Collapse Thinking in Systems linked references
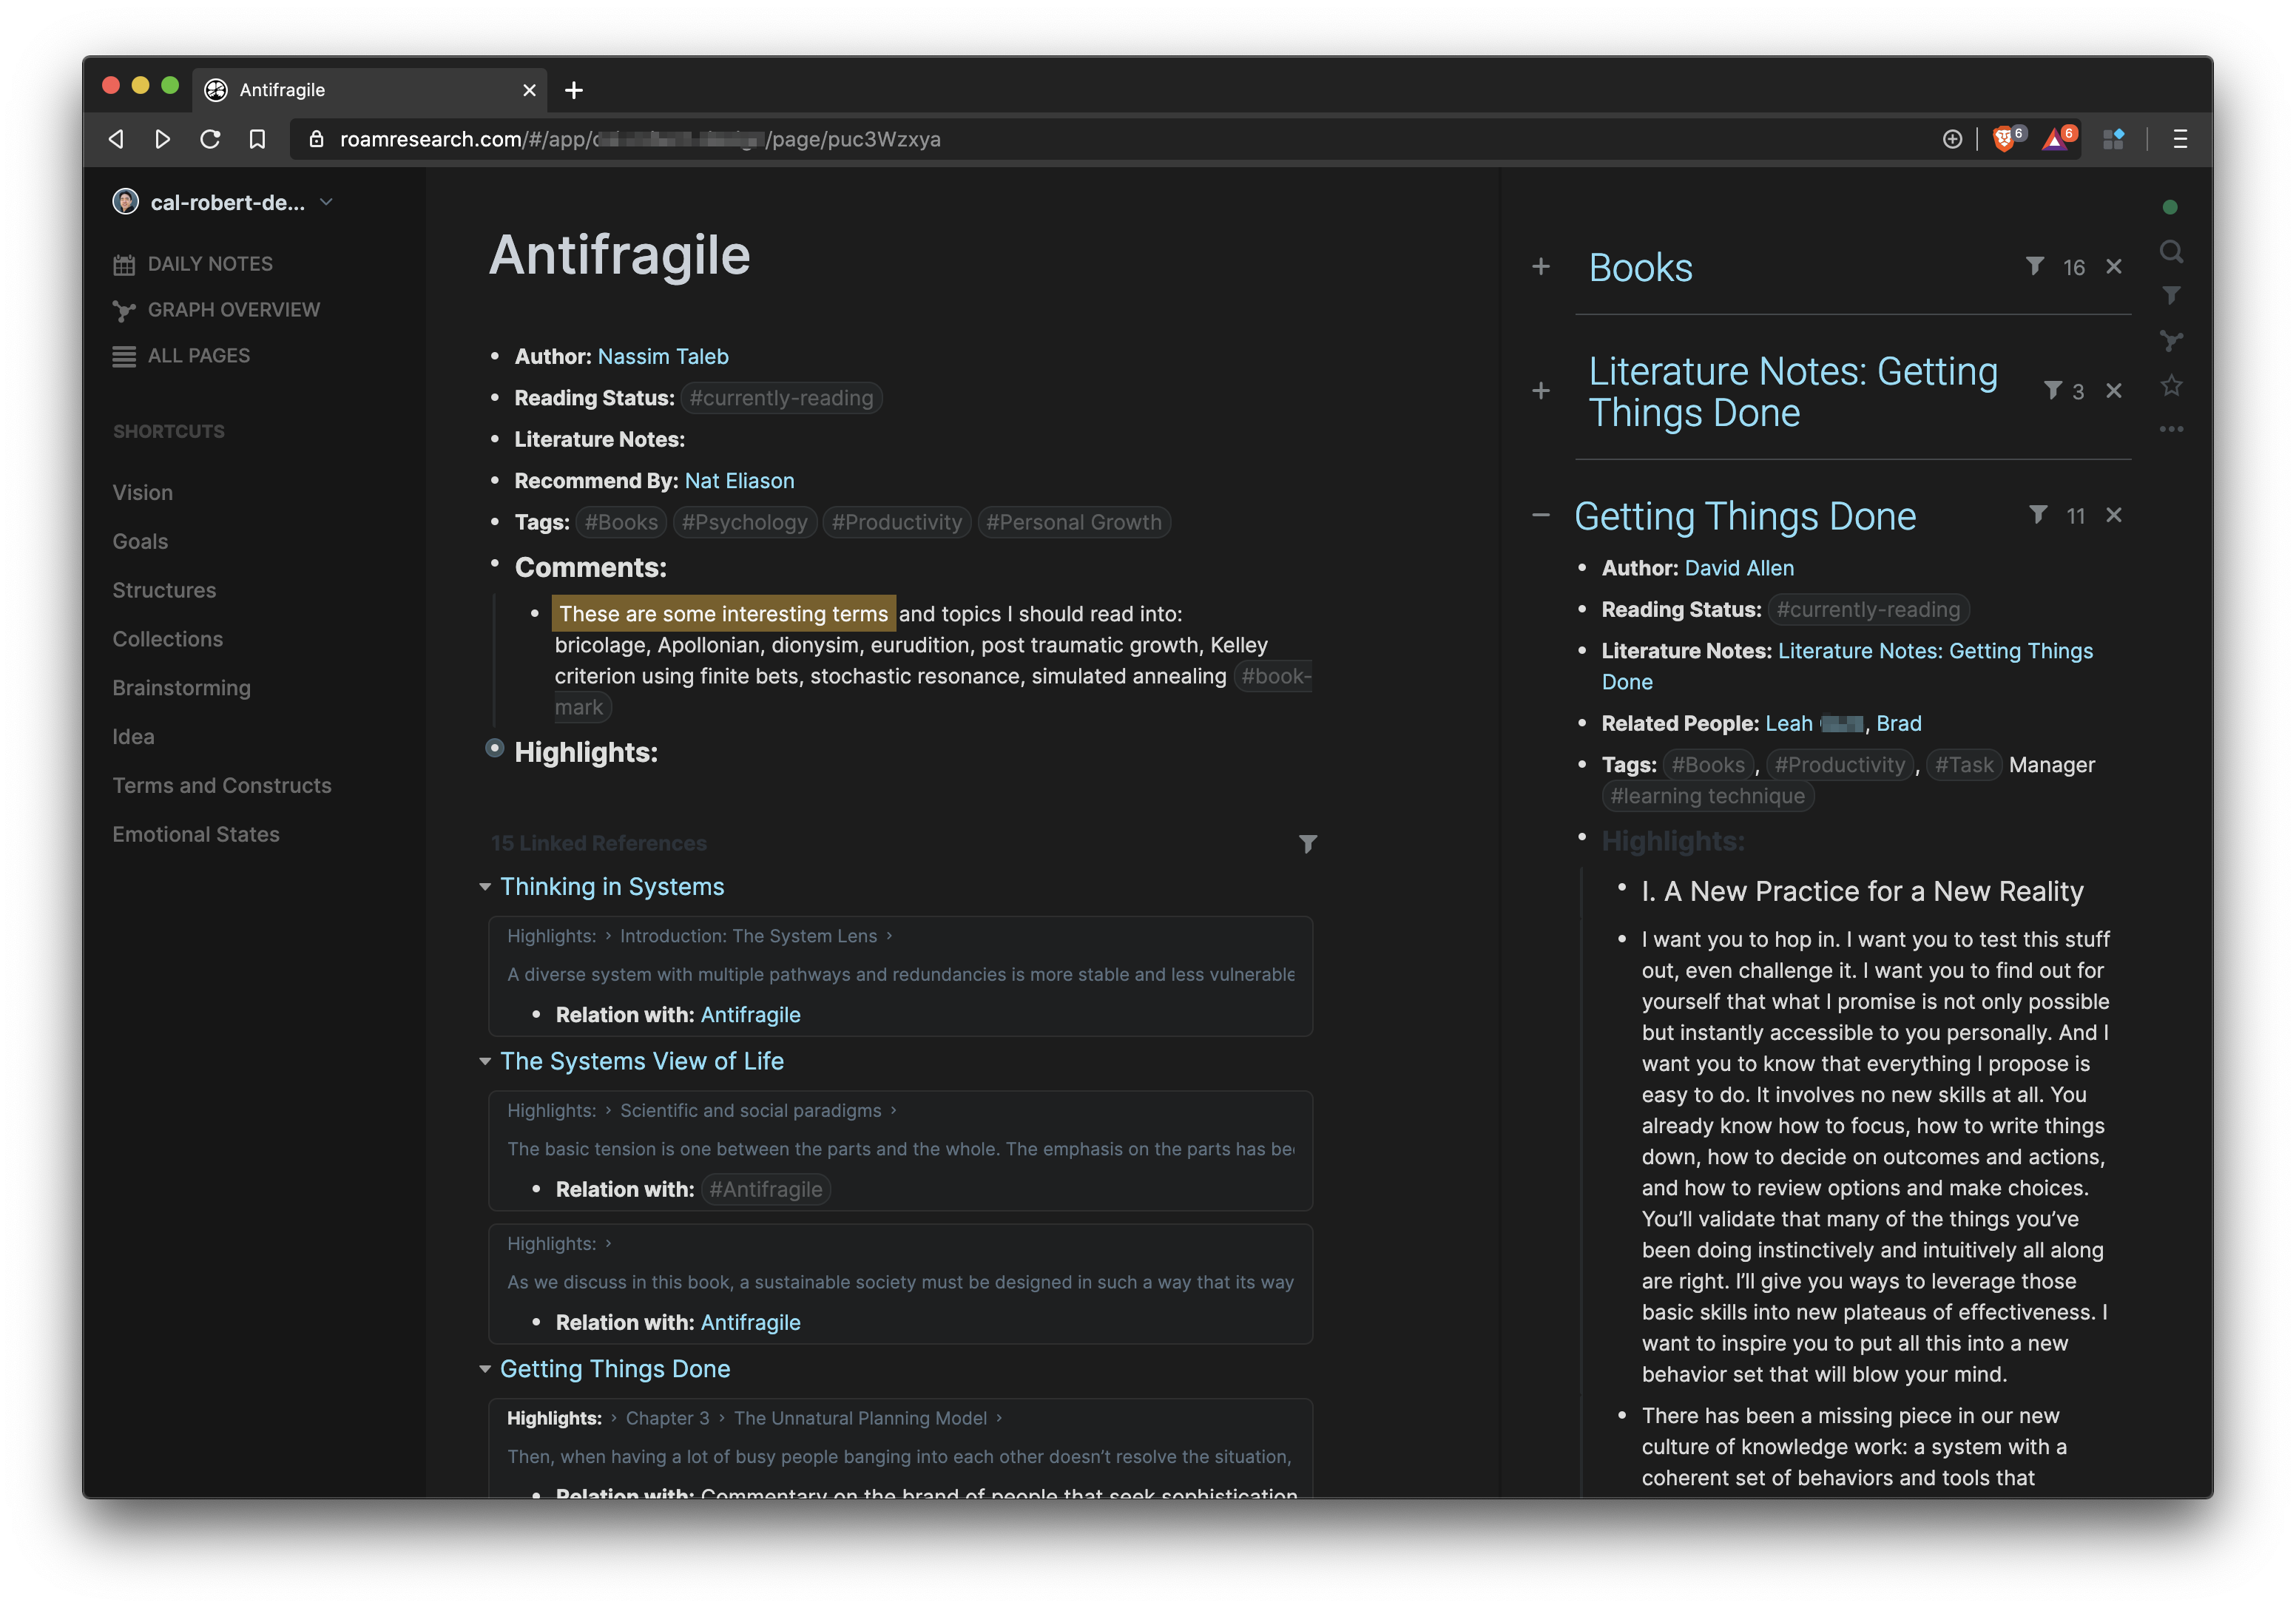The height and width of the screenshot is (1608, 2296). (x=485, y=887)
